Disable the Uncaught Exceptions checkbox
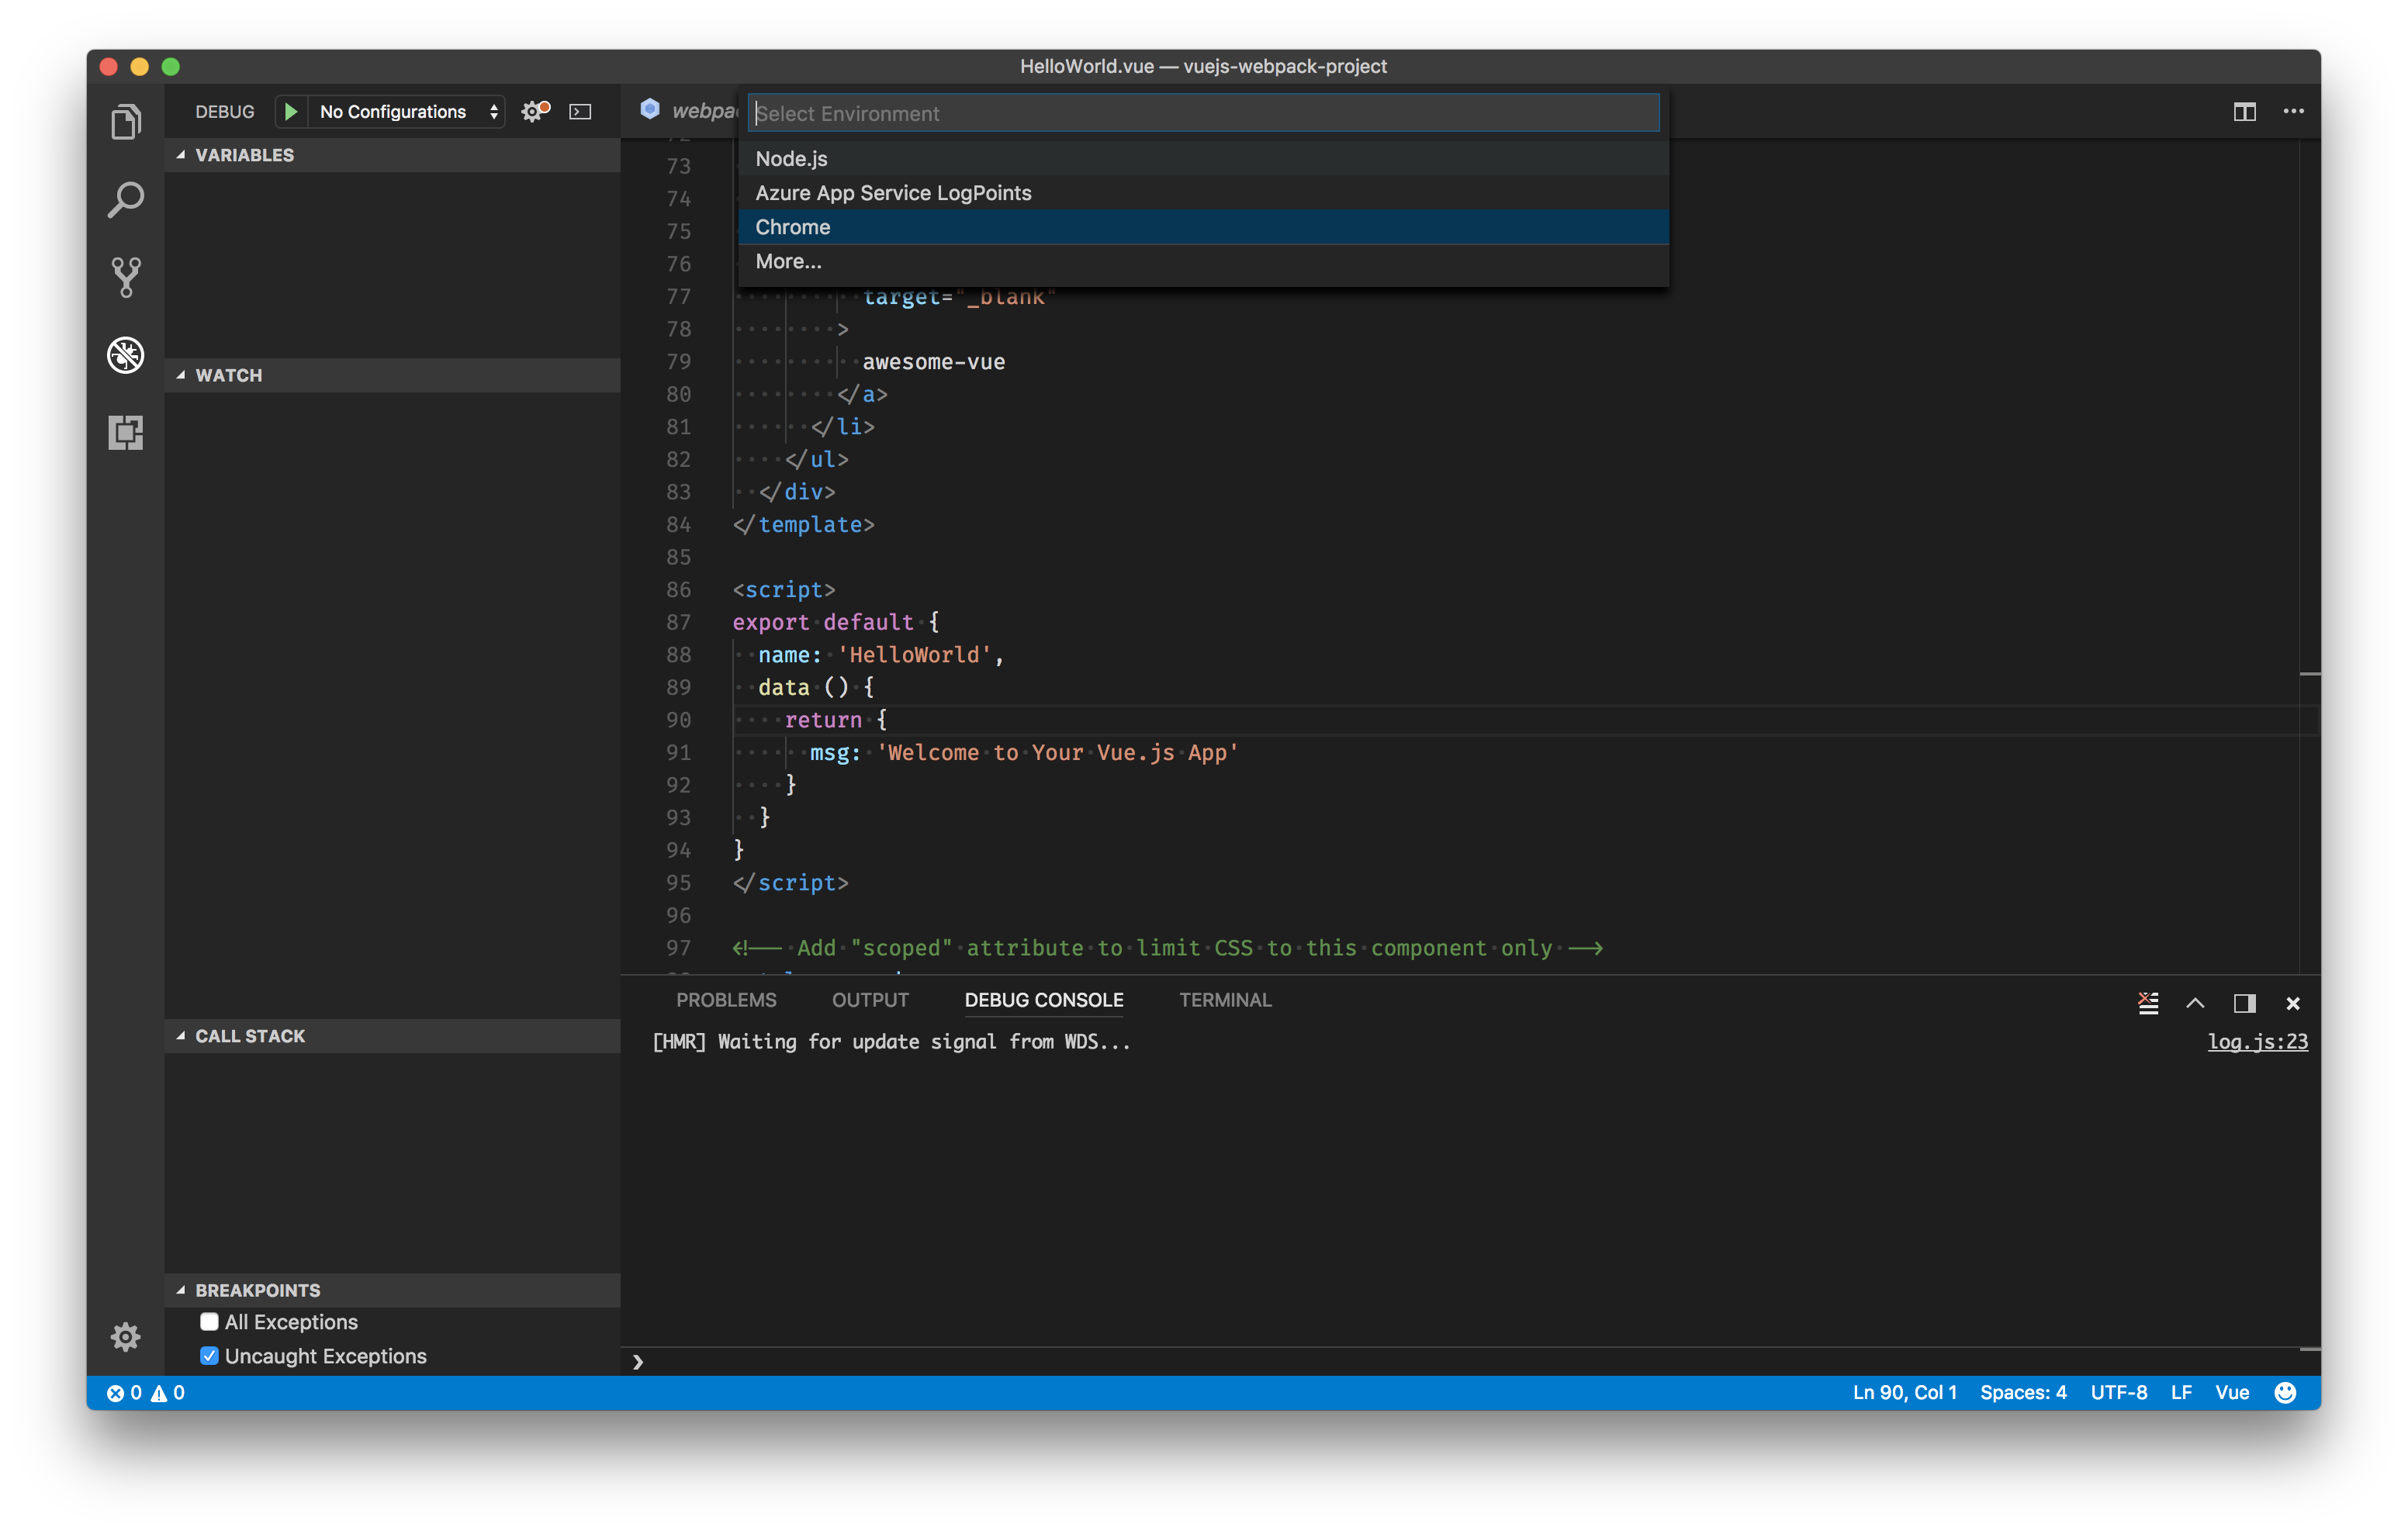Screen dimensions: 2408x1534 (209, 1355)
